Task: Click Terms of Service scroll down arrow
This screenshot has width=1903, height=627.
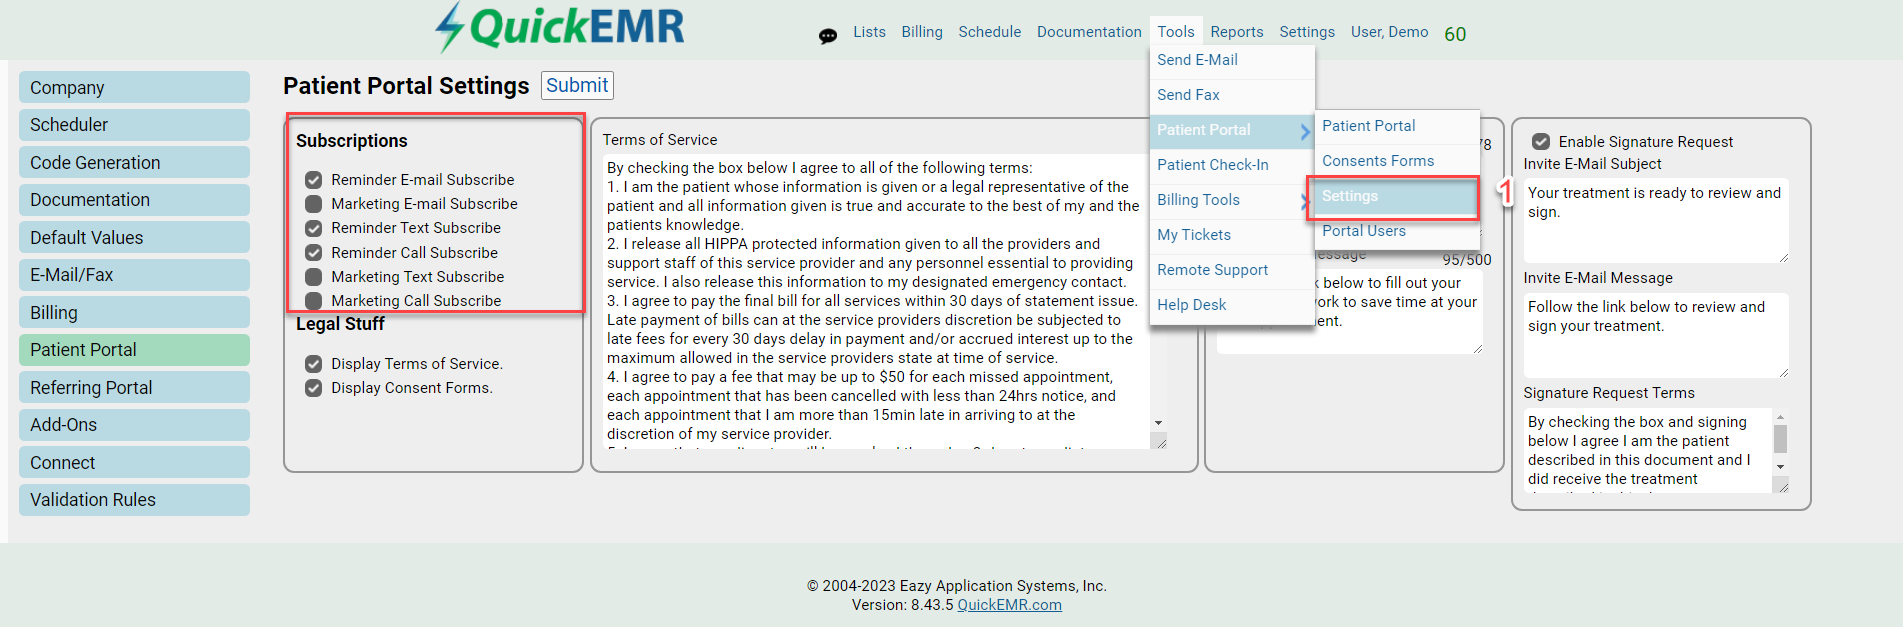Action: click(1158, 423)
